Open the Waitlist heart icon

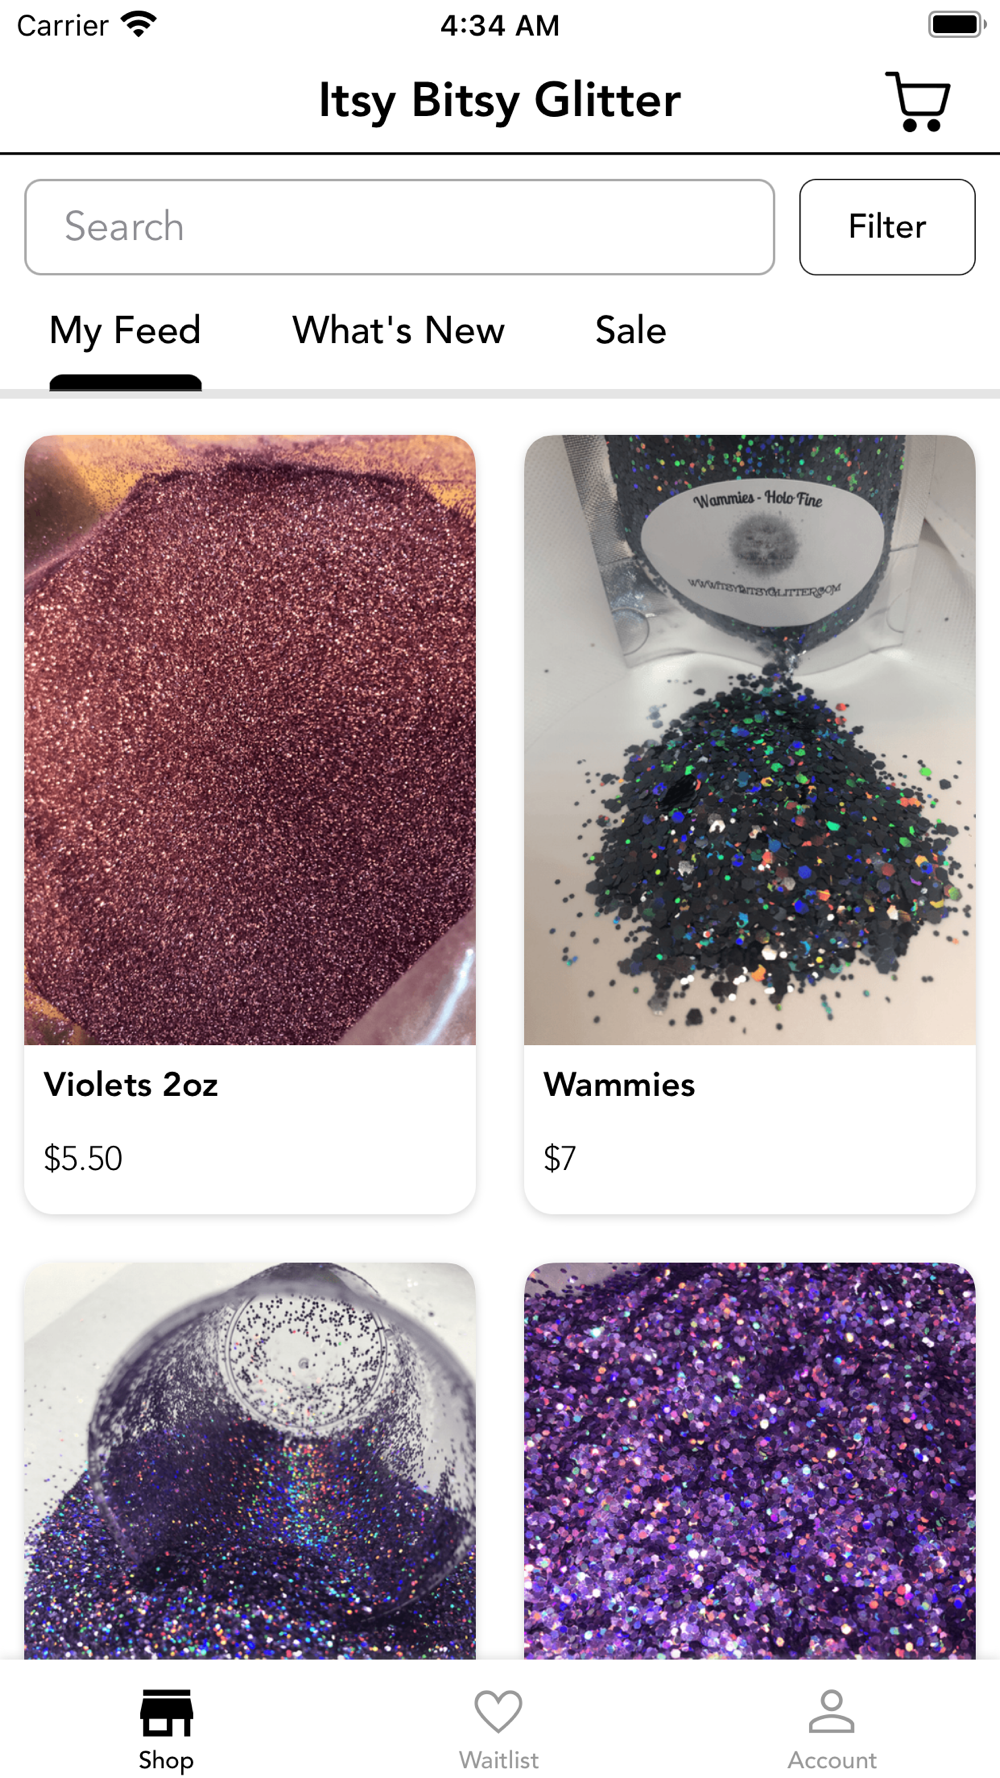tap(498, 1711)
